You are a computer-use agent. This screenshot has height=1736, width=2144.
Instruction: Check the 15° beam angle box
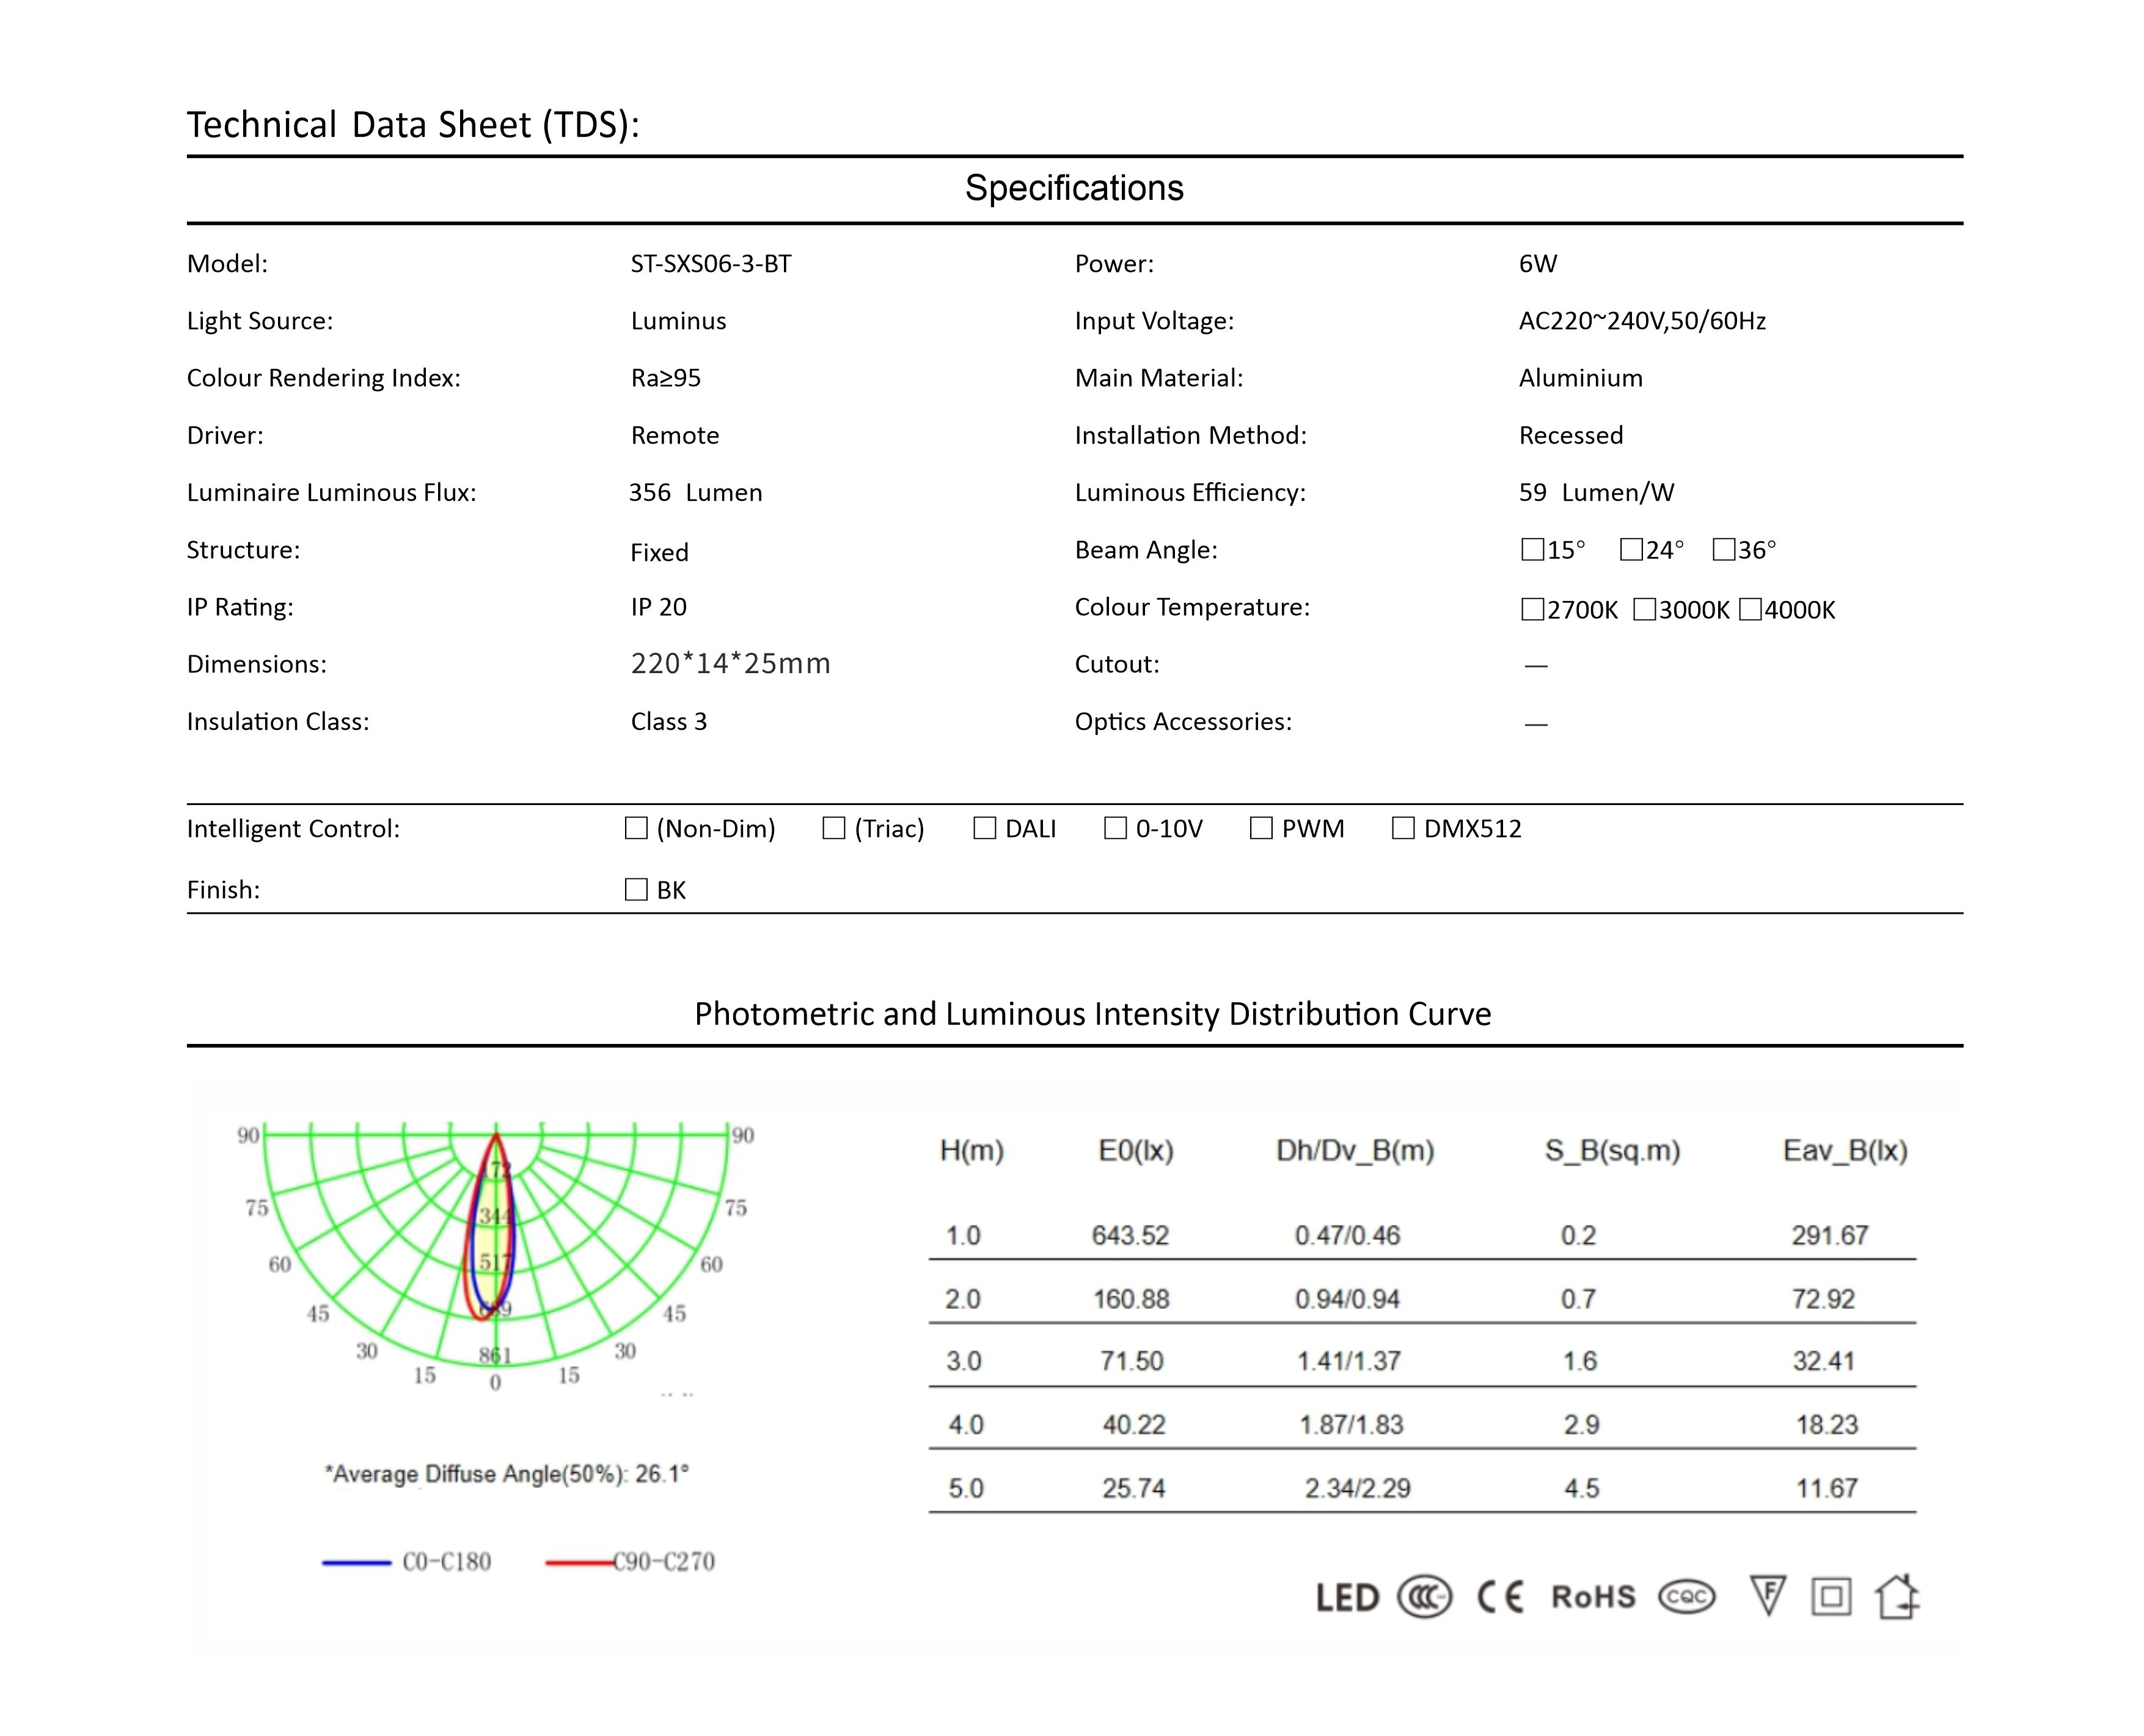tap(1532, 550)
